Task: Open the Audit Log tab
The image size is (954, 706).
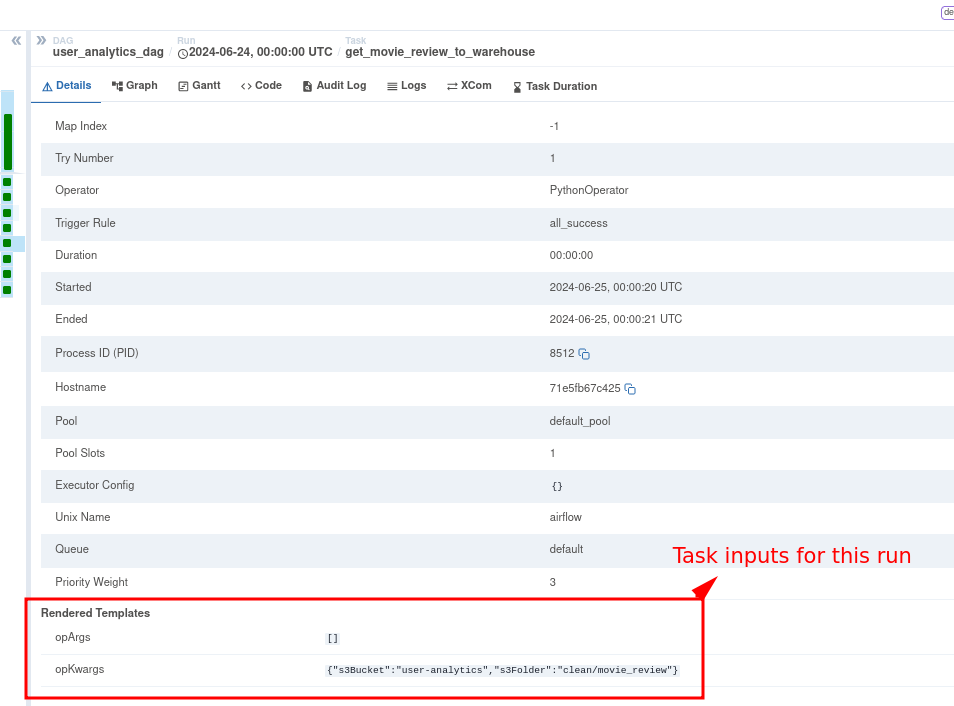Action: 334,86
